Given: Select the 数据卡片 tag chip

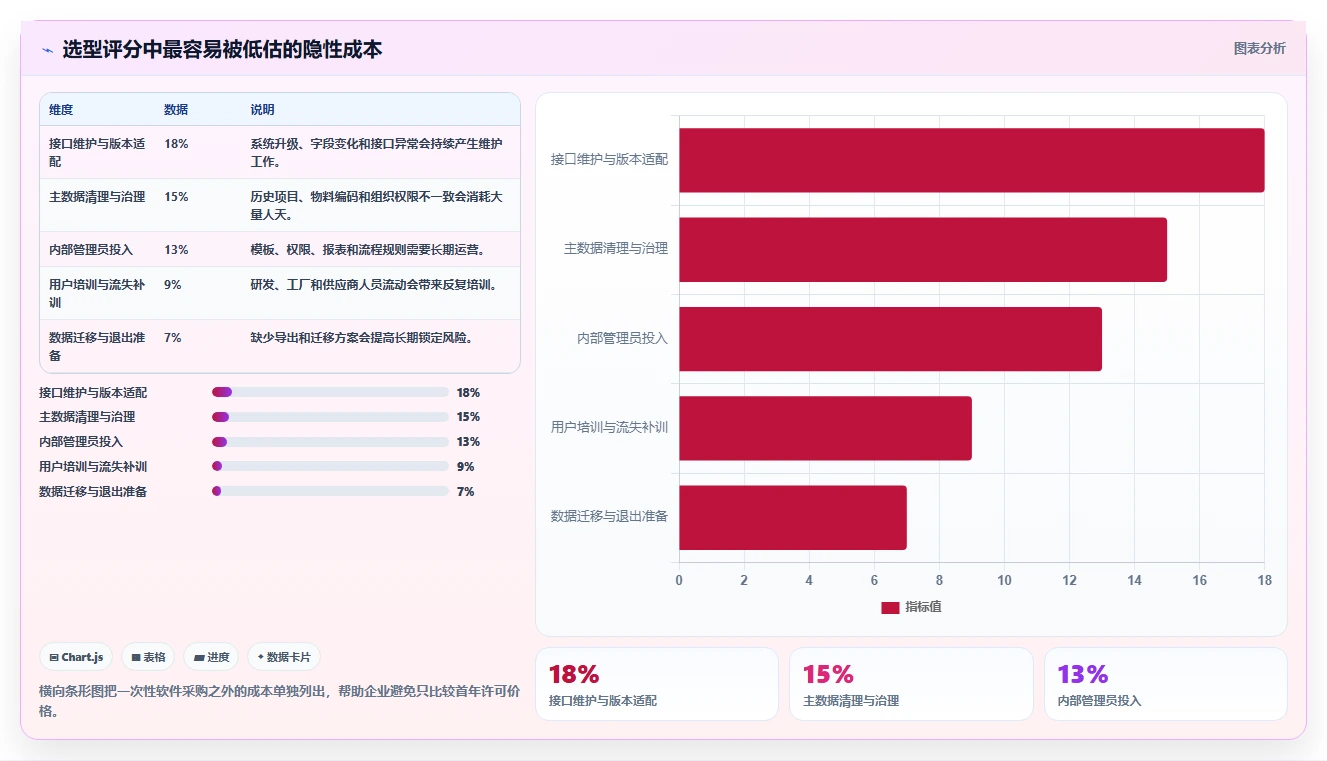Looking at the screenshot, I should [284, 657].
